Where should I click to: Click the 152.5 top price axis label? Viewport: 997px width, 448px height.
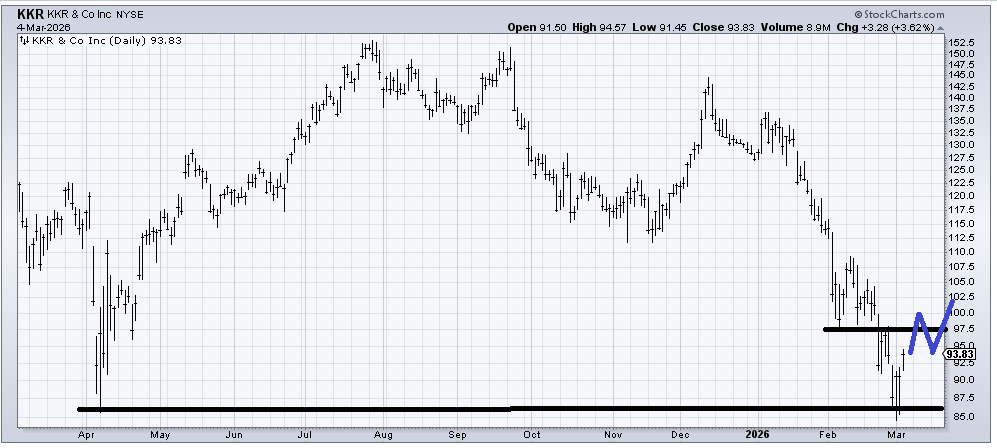tap(963, 43)
